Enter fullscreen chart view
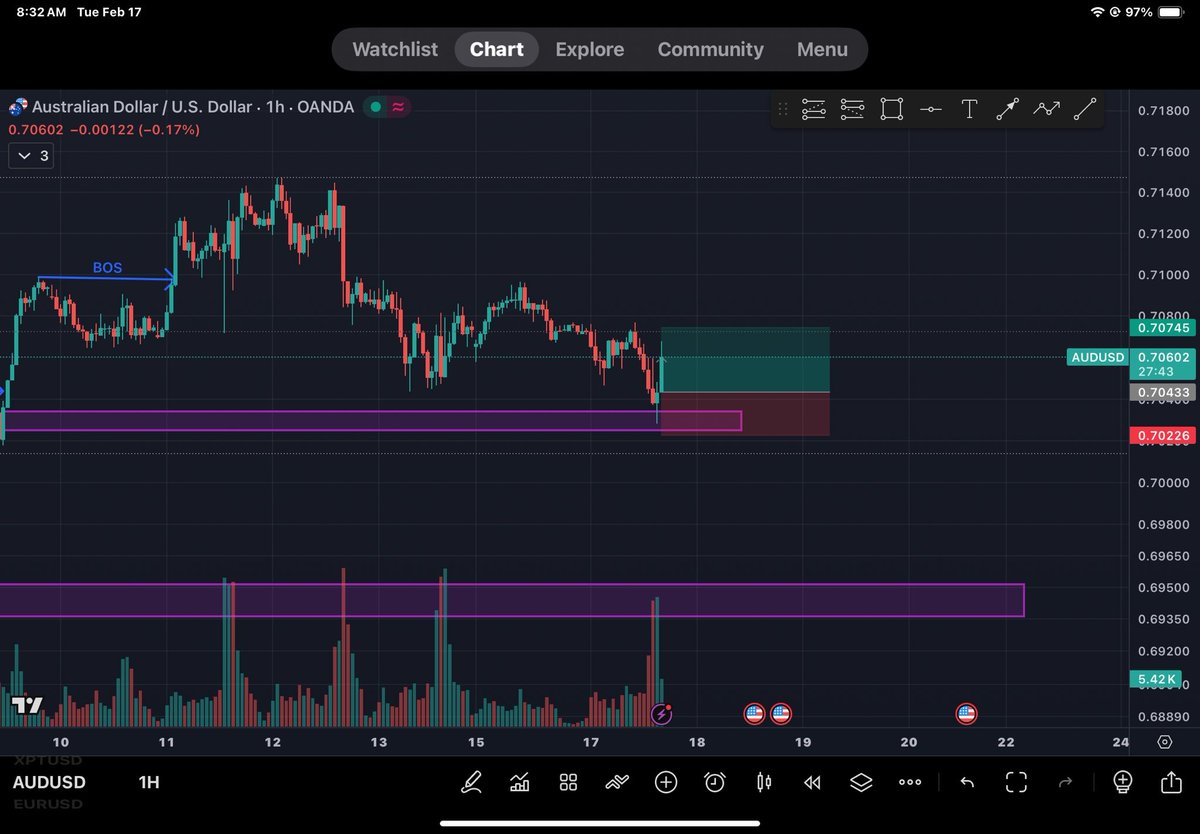 (1015, 782)
